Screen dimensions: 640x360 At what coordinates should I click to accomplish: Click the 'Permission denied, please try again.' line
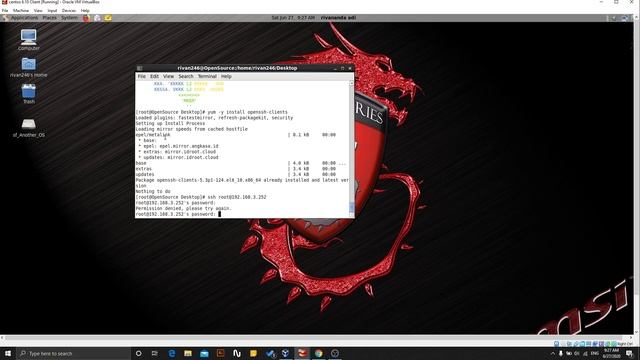(183, 208)
